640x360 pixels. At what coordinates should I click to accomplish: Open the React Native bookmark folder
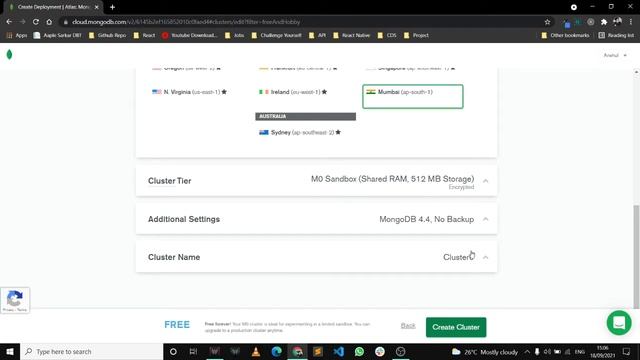[x=351, y=36]
